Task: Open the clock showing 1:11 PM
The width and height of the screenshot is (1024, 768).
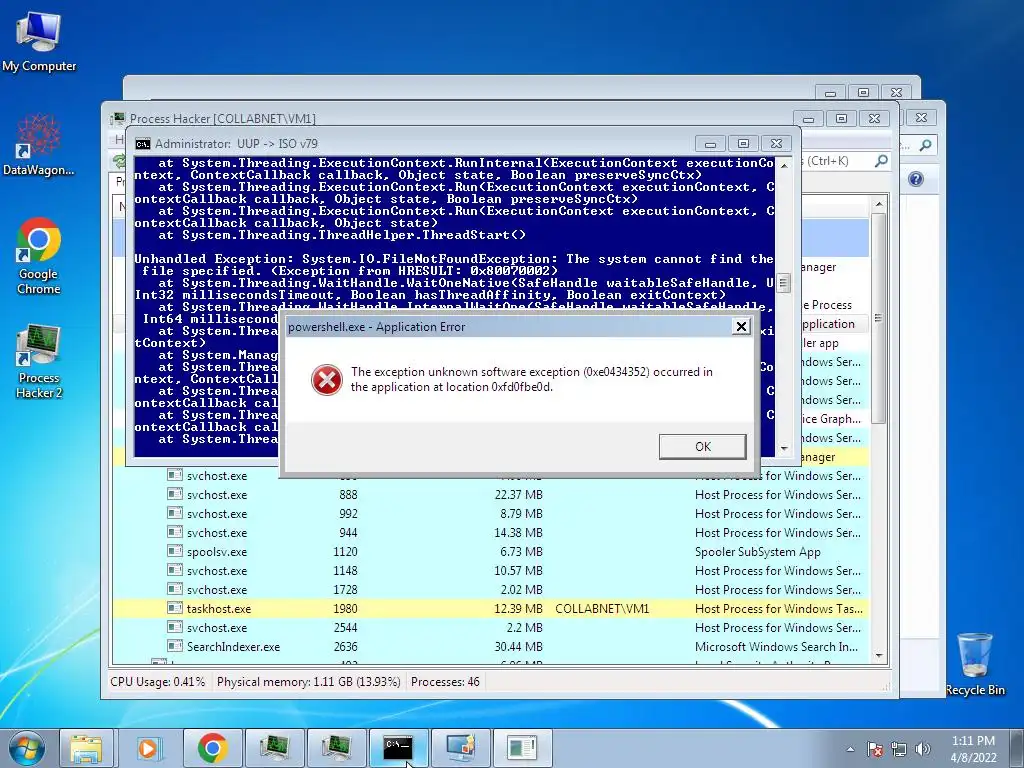Action: click(x=973, y=749)
